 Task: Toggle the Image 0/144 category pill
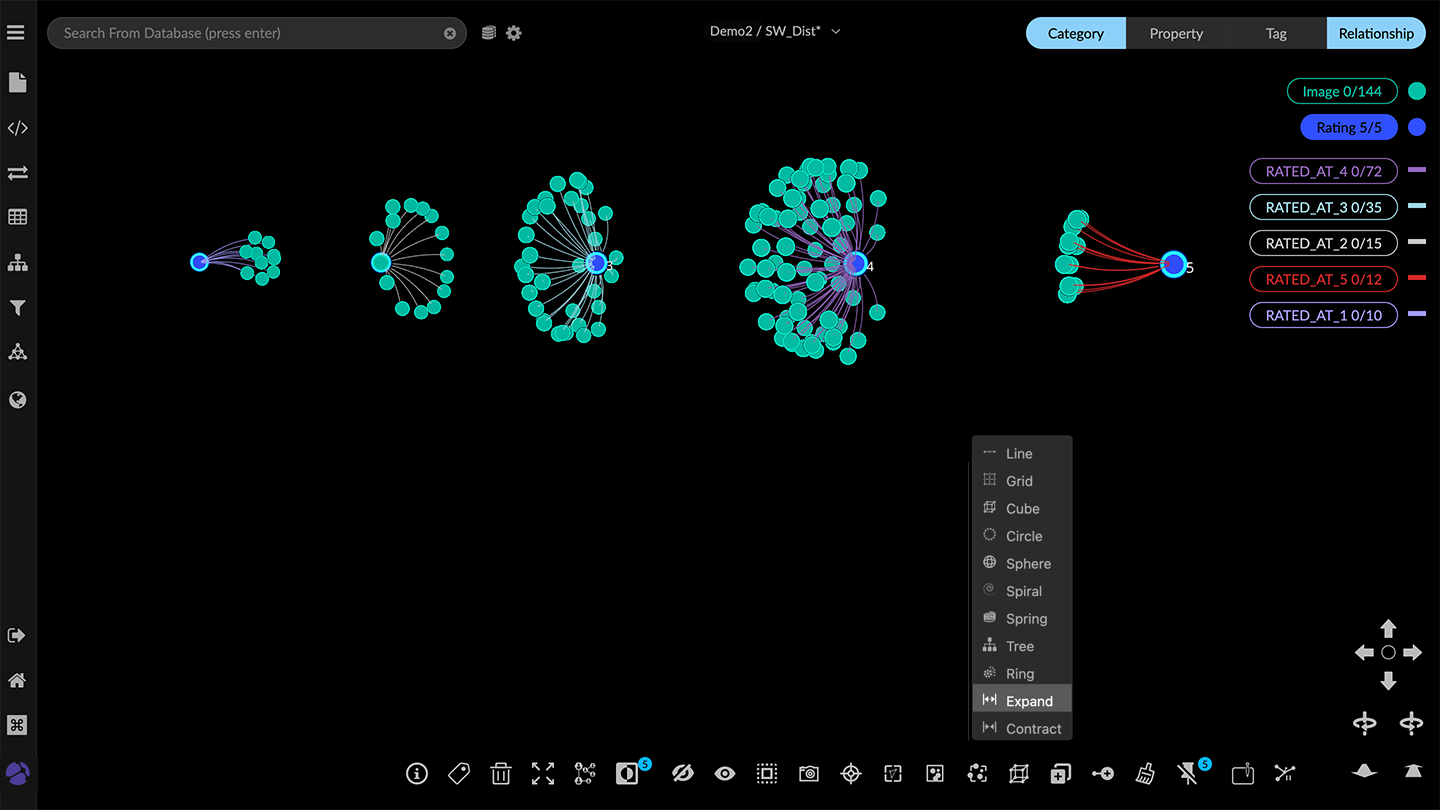(x=1341, y=91)
